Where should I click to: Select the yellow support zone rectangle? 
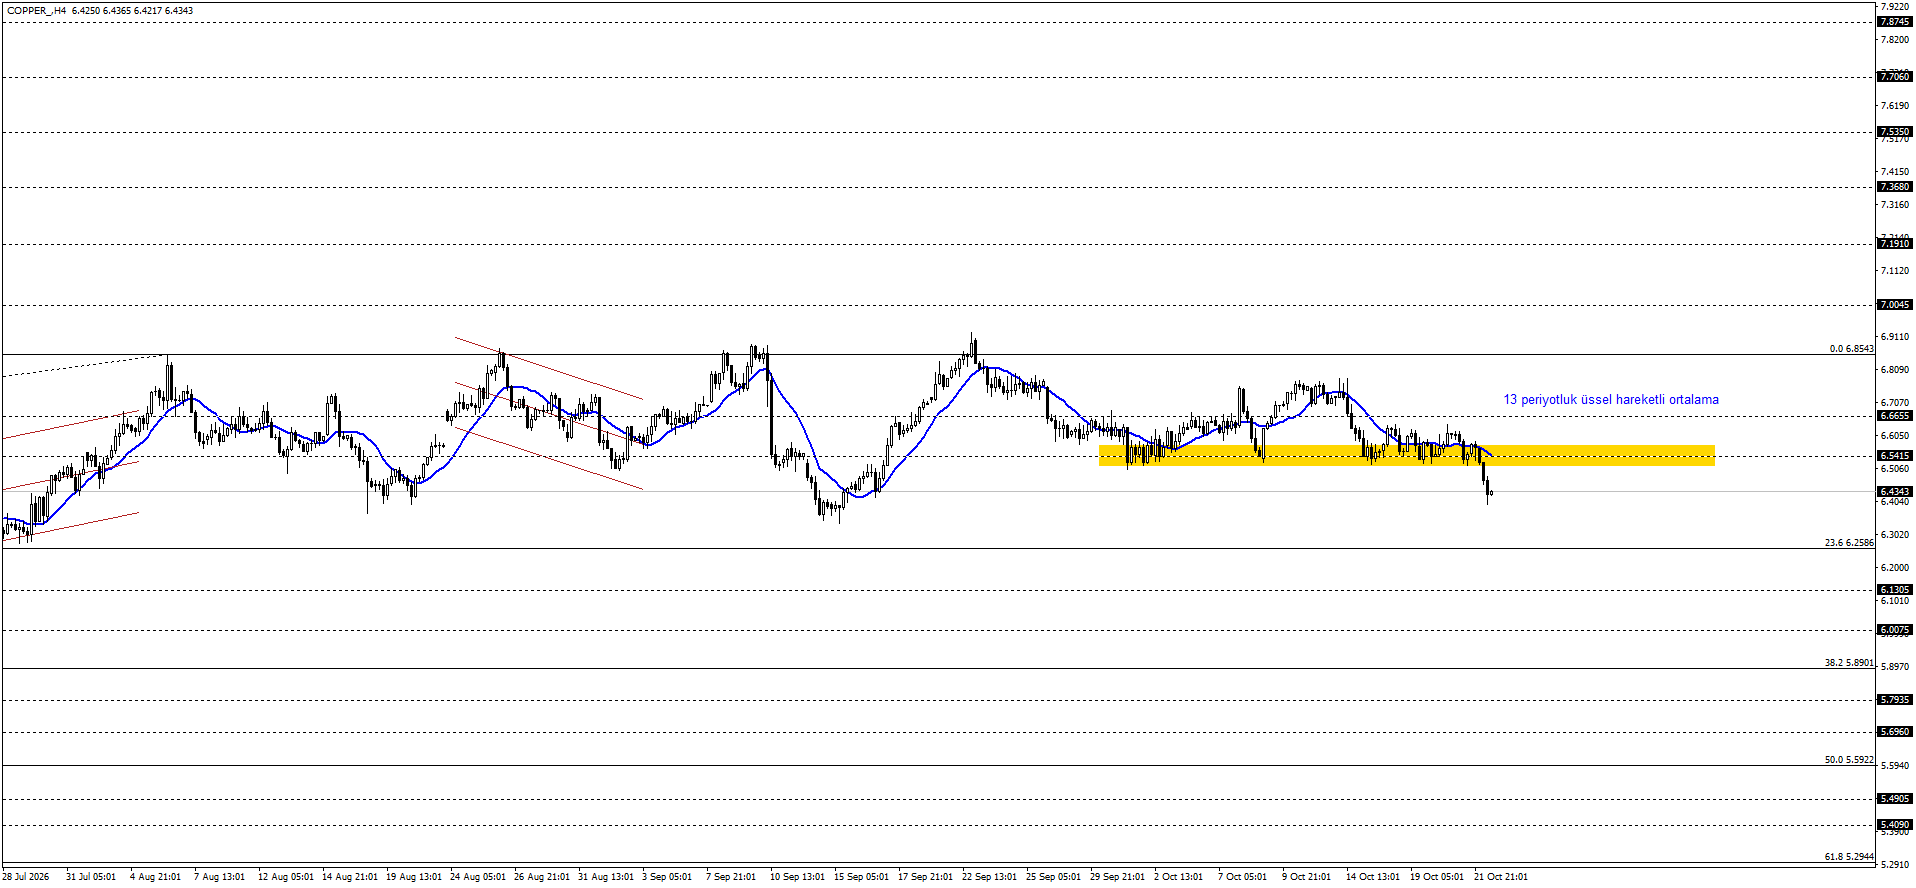tap(1407, 456)
